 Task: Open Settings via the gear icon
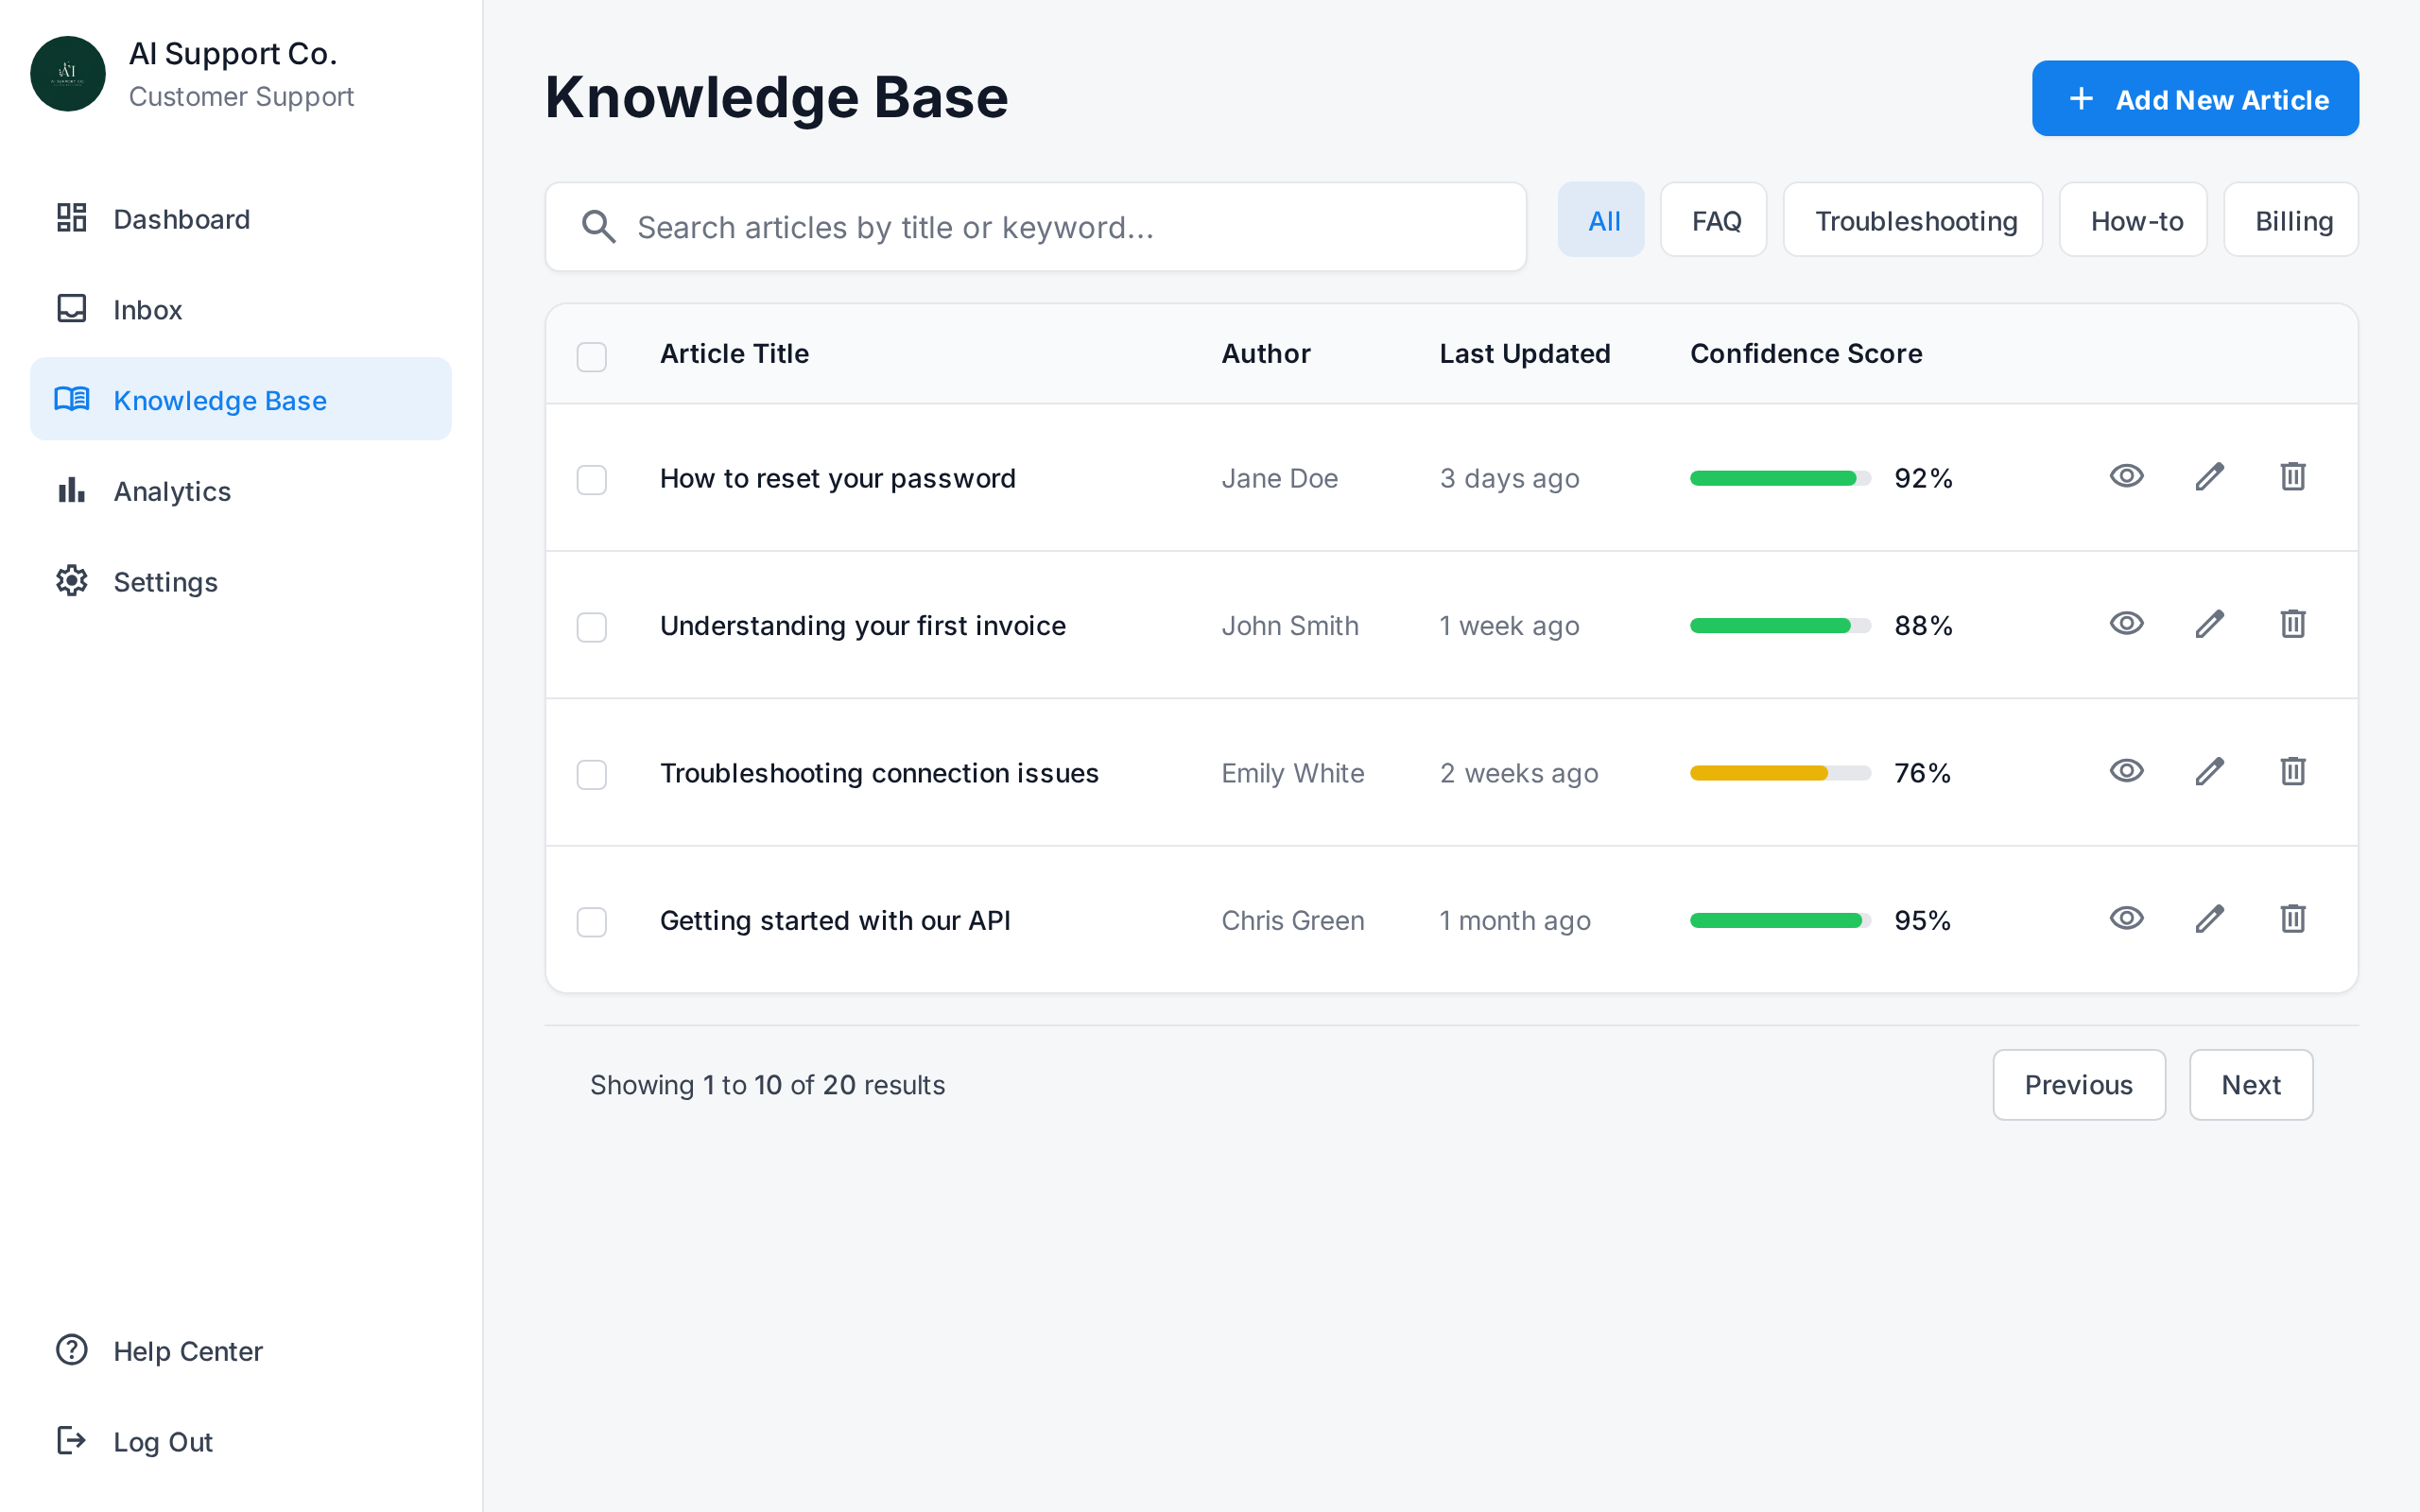[x=71, y=581]
